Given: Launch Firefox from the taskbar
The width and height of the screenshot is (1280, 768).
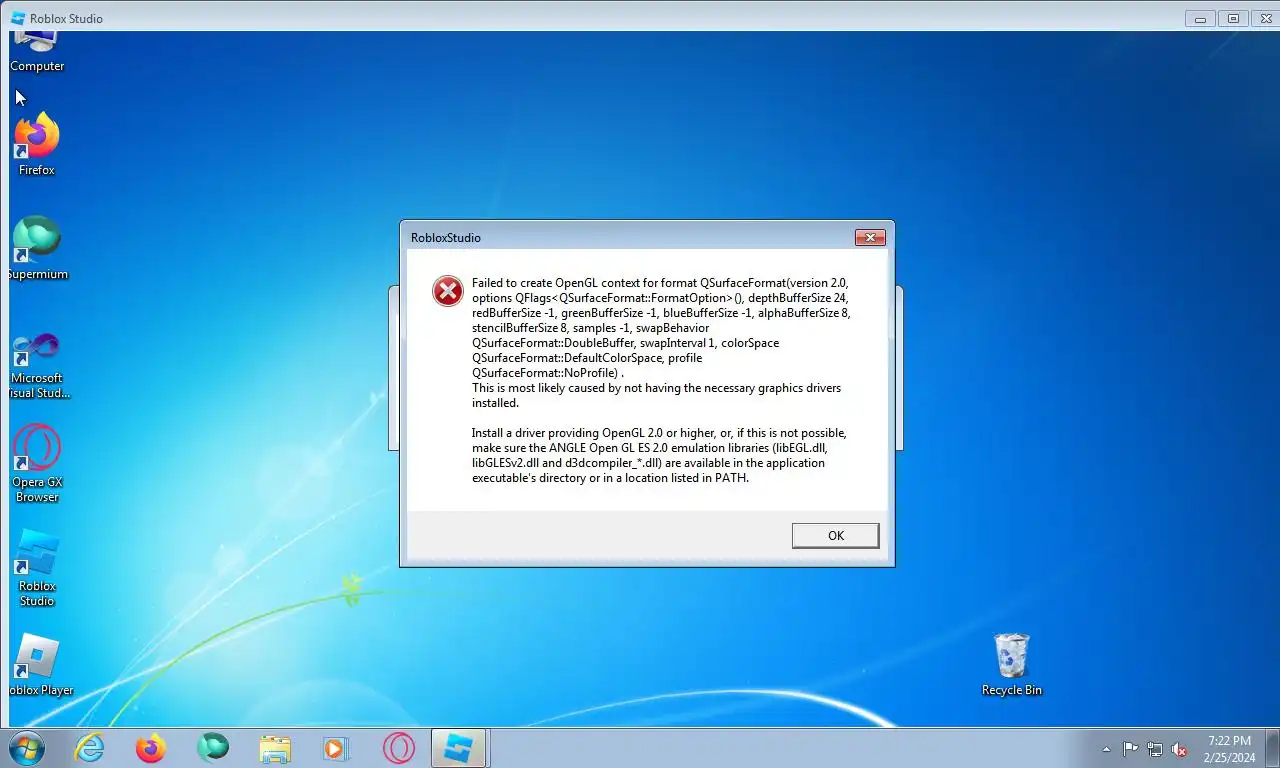Looking at the screenshot, I should (151, 748).
